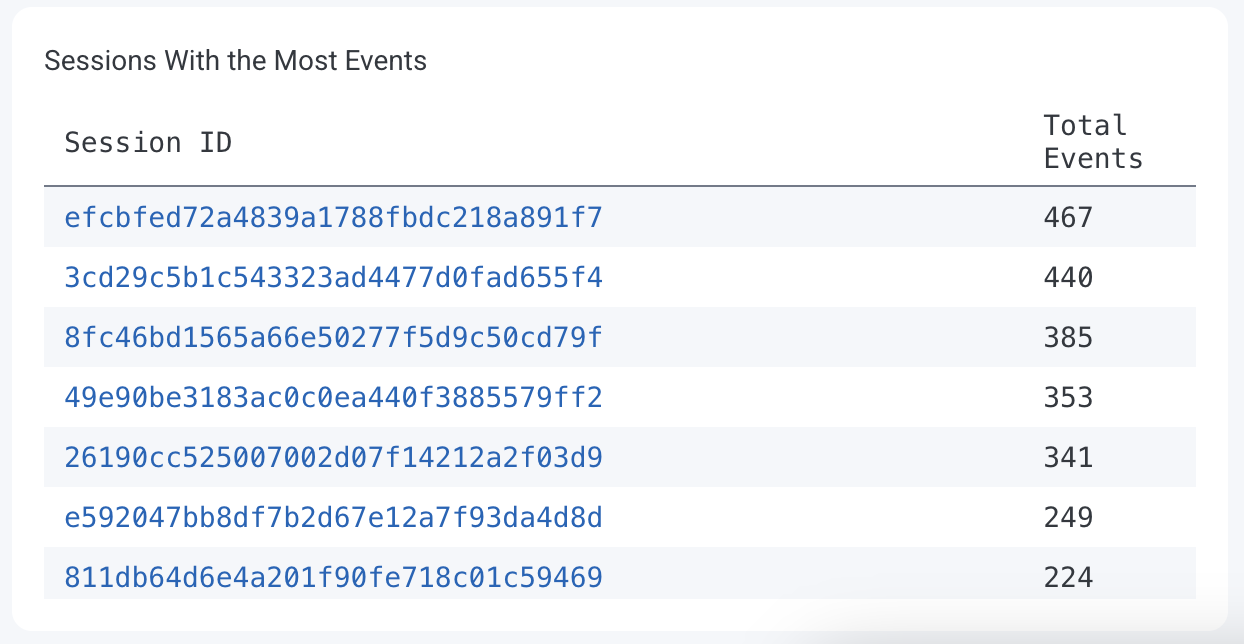Open session 811db64d6e4a201f90fe718c01c59469
Viewport: 1244px width, 644px height.
333,577
